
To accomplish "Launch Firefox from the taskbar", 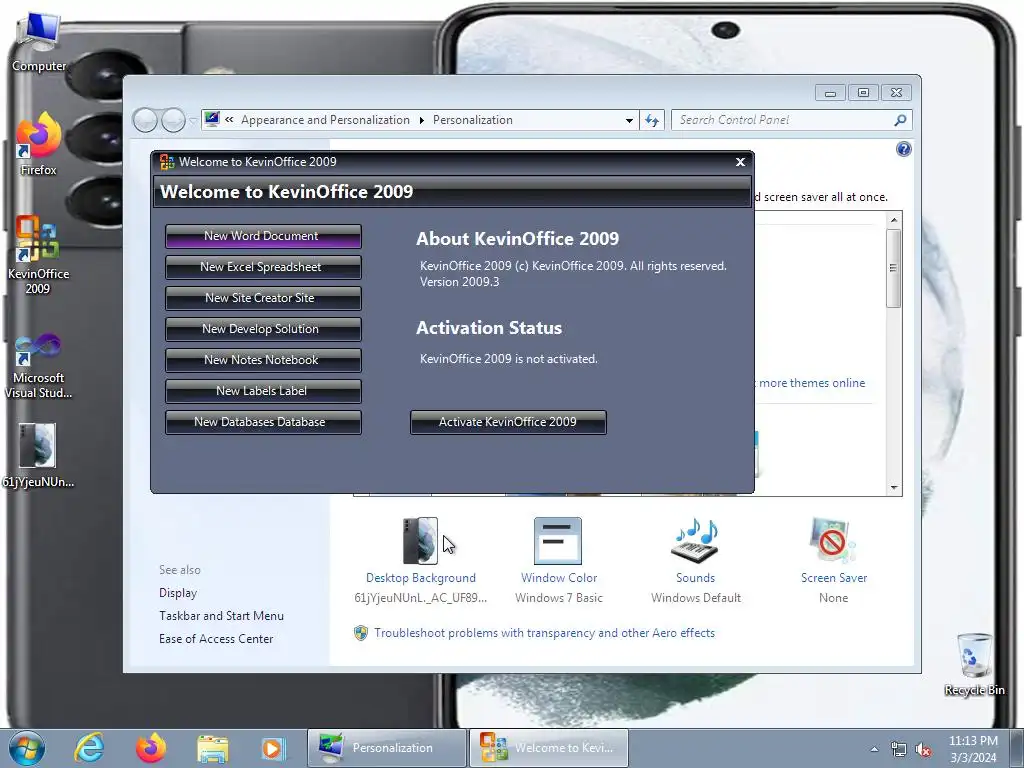I will pyautogui.click(x=151, y=748).
